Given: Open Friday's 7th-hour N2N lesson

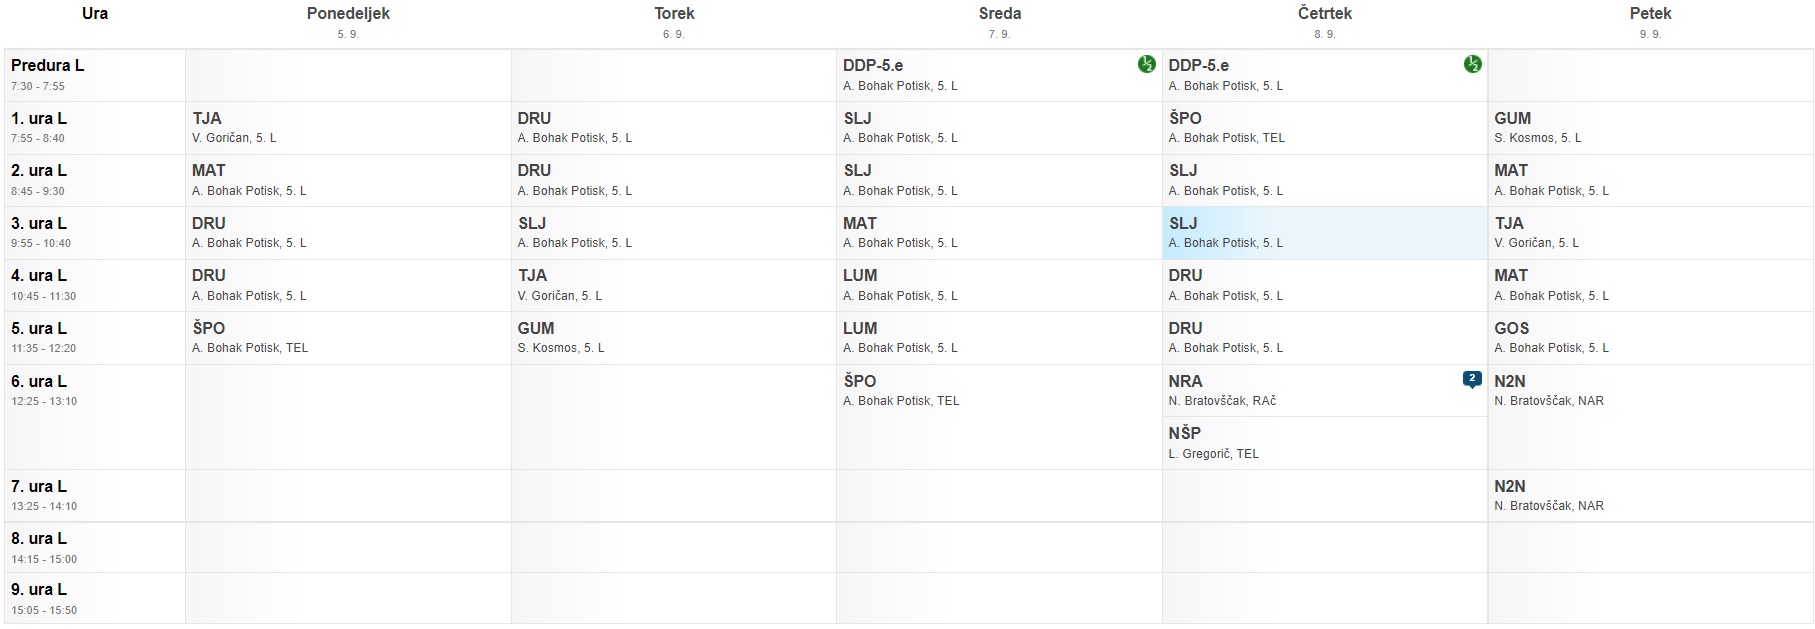Looking at the screenshot, I should point(1650,496).
